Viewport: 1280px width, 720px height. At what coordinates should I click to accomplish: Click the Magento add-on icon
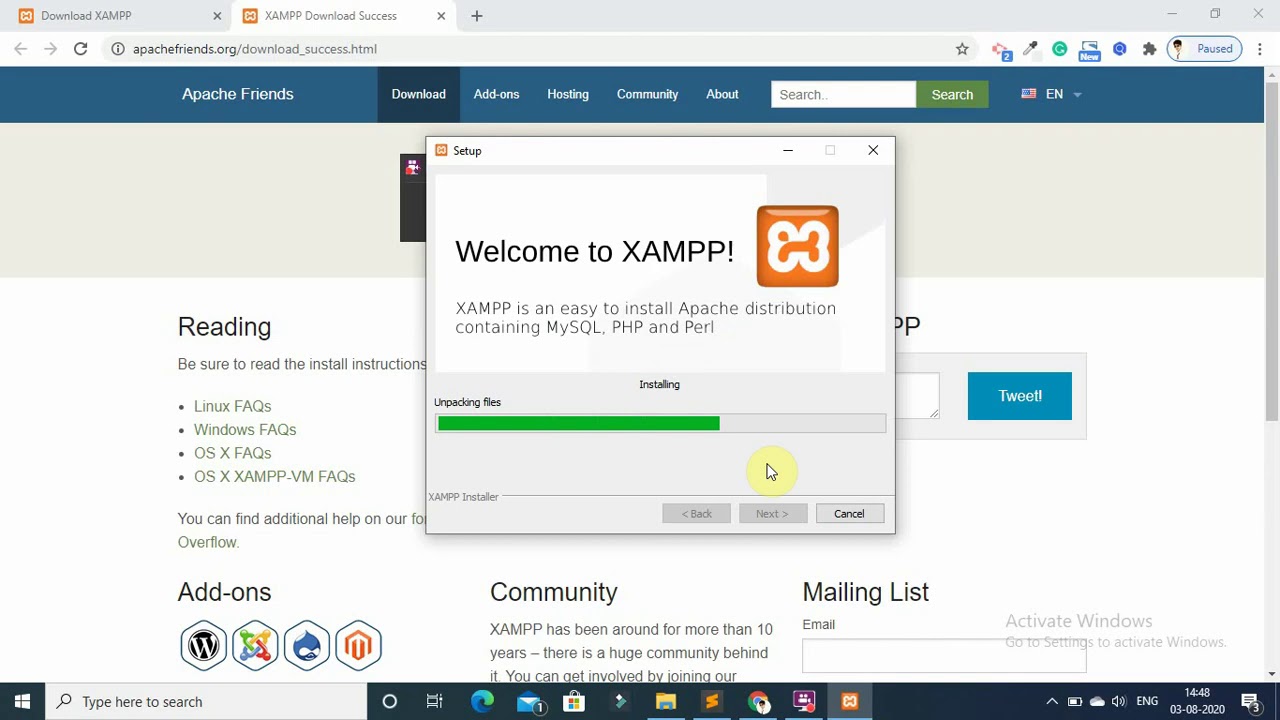point(358,645)
